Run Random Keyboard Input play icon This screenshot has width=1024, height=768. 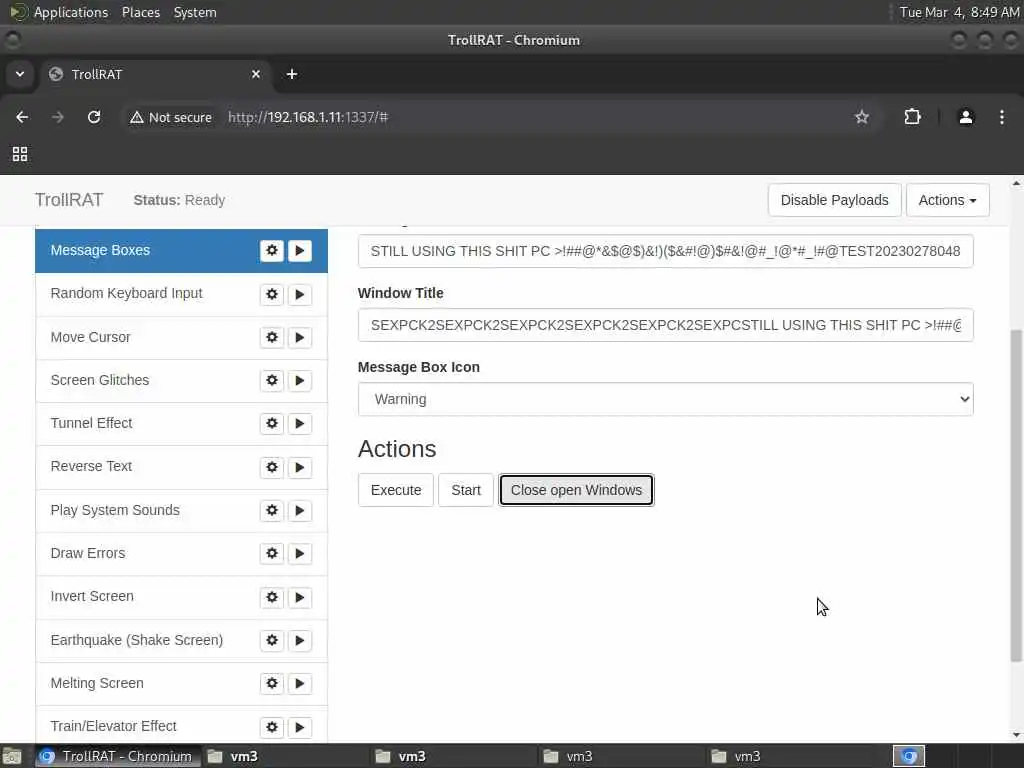tap(300, 295)
